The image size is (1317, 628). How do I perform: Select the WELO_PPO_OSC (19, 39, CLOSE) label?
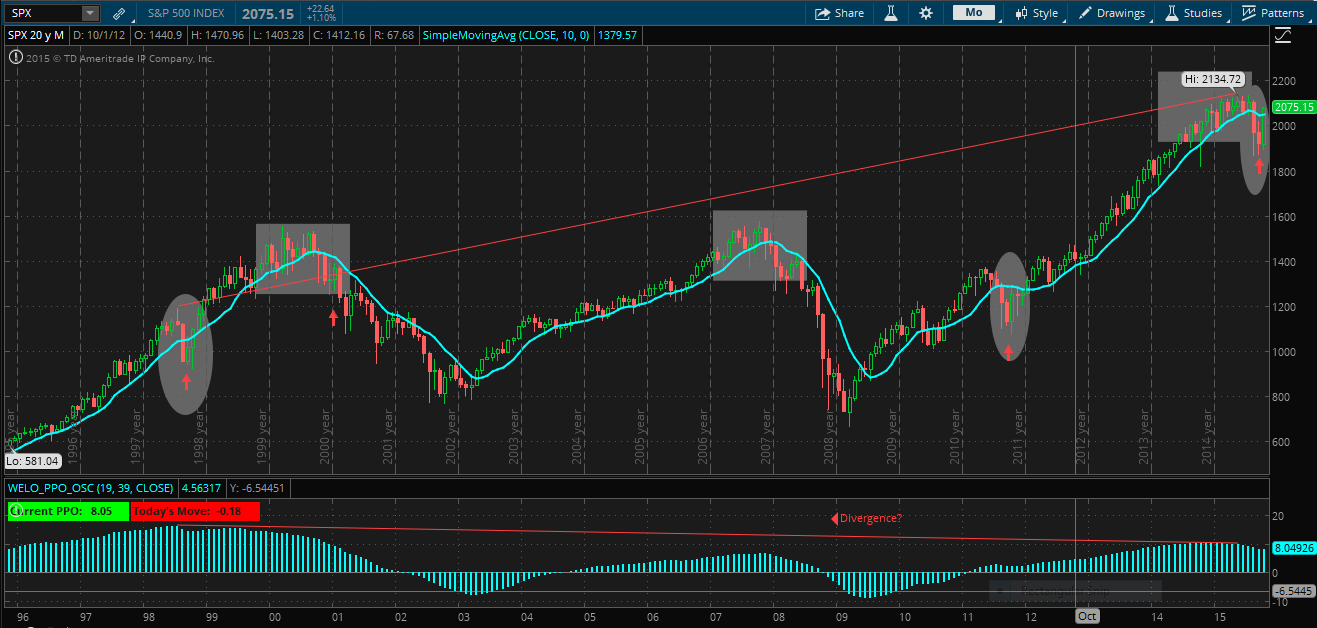[90, 488]
